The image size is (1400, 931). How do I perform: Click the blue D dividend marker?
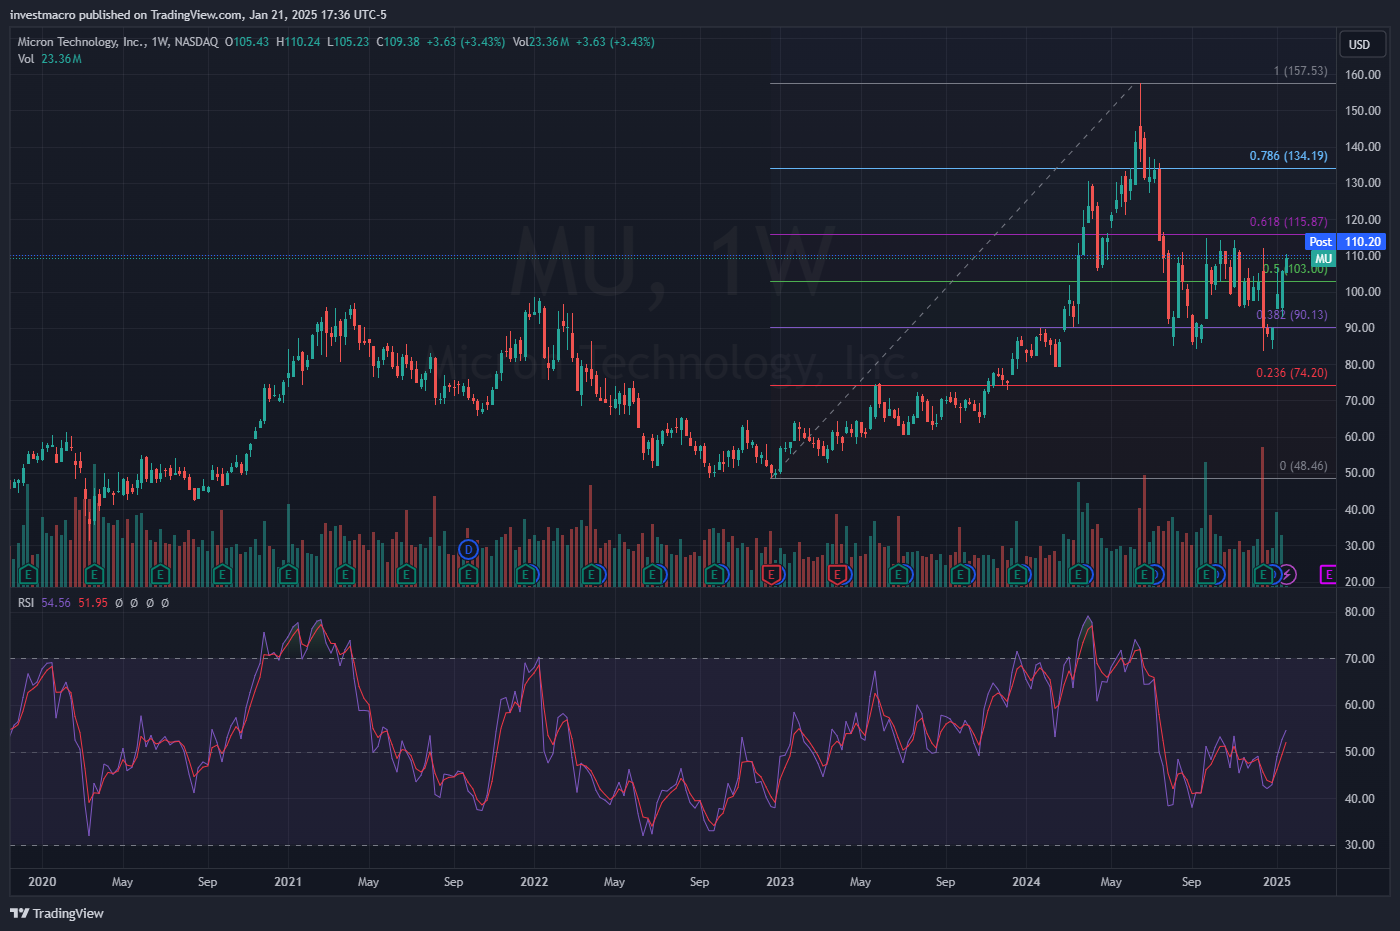point(468,549)
